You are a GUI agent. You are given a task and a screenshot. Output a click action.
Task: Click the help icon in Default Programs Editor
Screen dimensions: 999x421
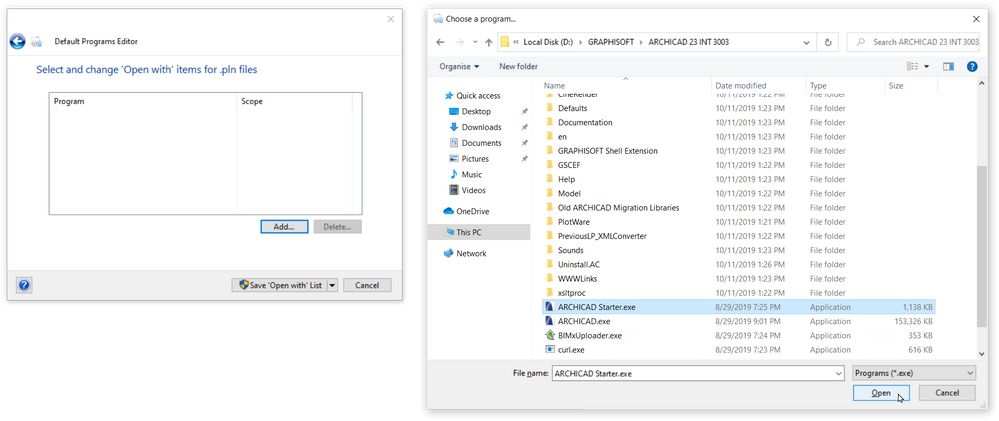[x=24, y=285]
